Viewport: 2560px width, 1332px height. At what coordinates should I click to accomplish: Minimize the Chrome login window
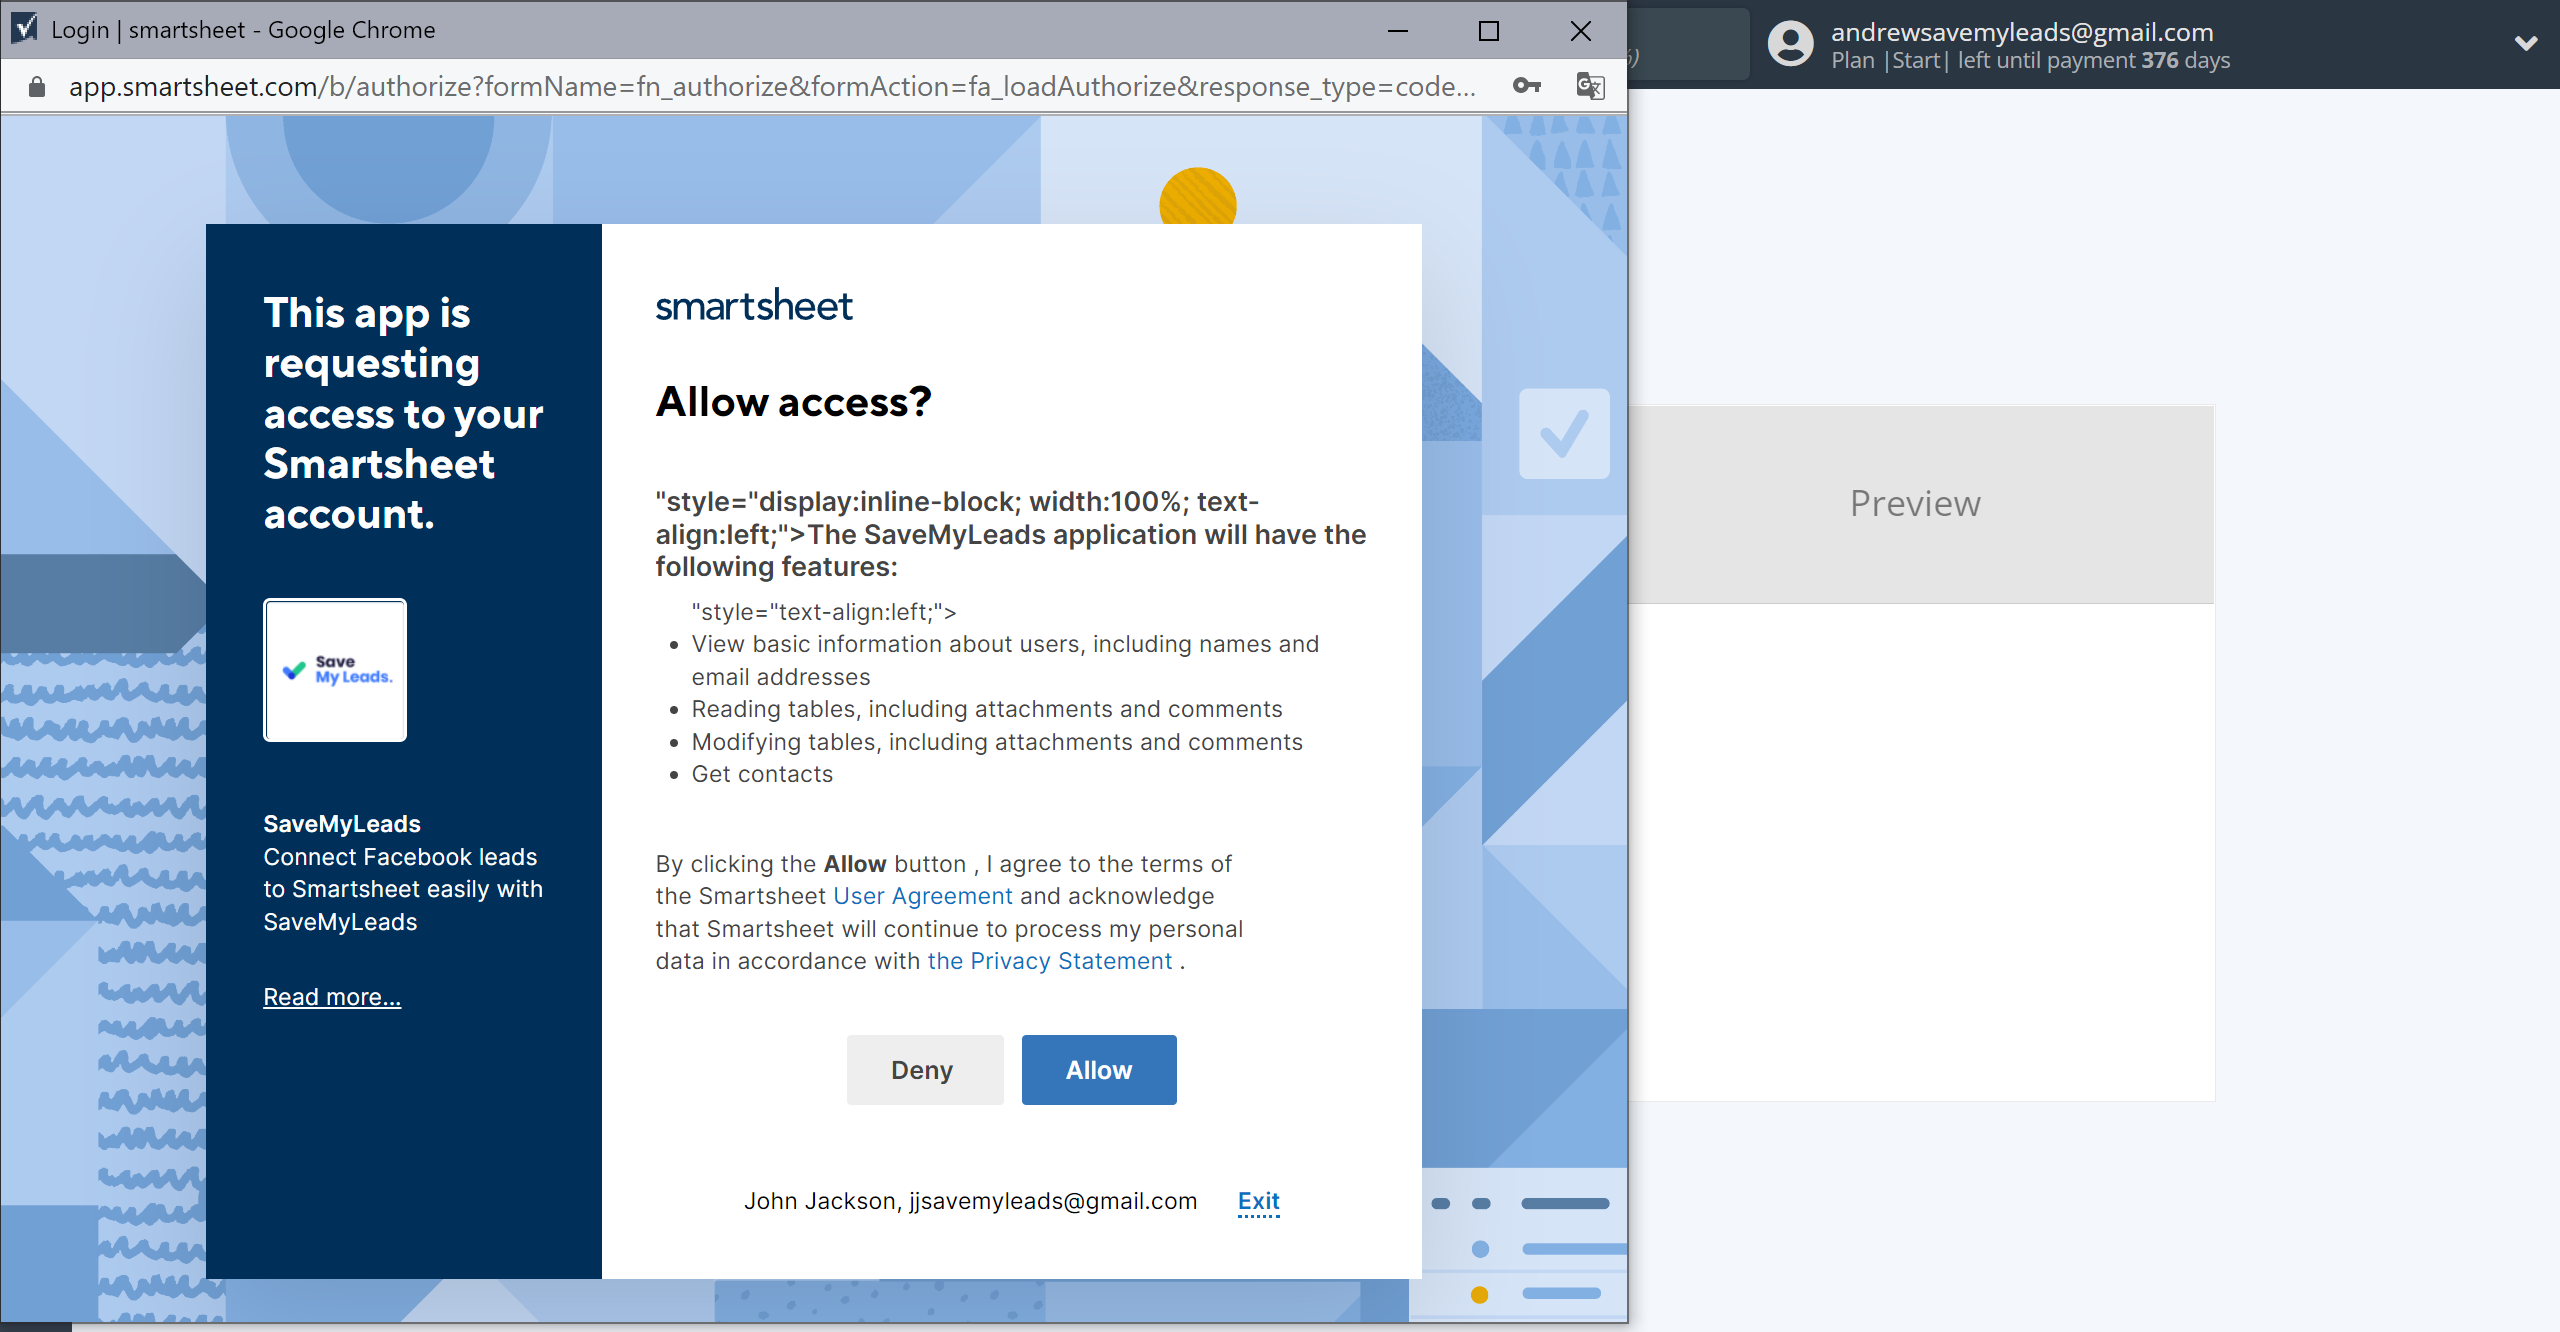pos(1398,31)
